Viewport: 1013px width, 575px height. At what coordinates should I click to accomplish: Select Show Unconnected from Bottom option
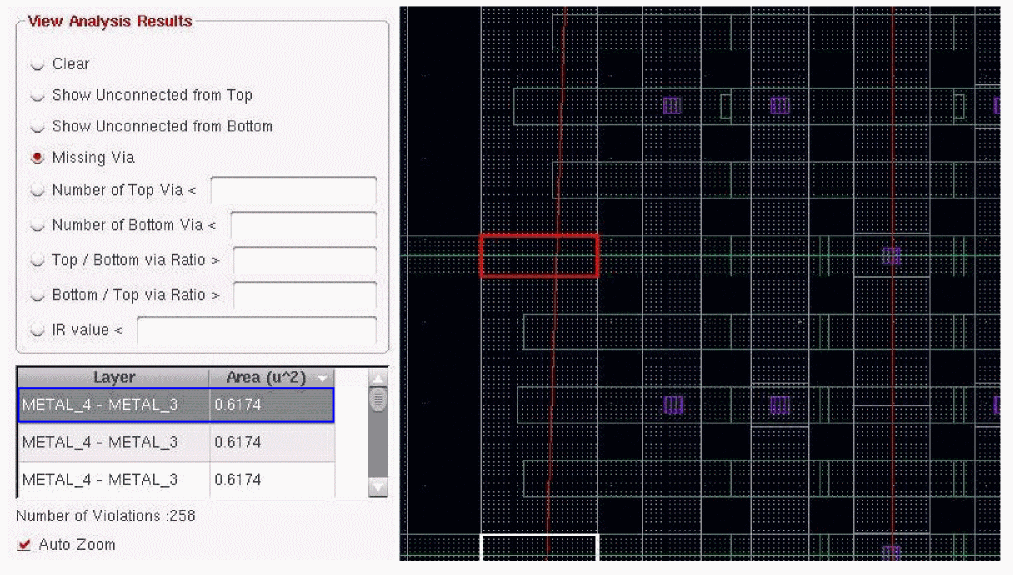(x=37, y=126)
